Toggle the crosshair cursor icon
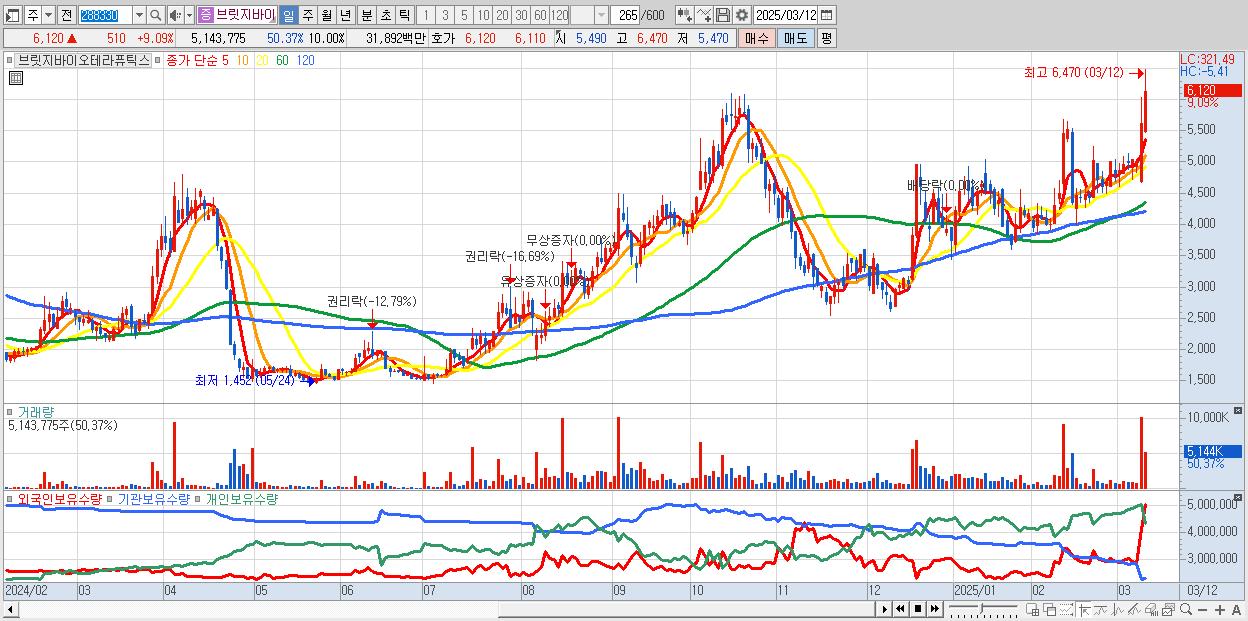The width and height of the screenshot is (1248, 621). [x=1084, y=610]
